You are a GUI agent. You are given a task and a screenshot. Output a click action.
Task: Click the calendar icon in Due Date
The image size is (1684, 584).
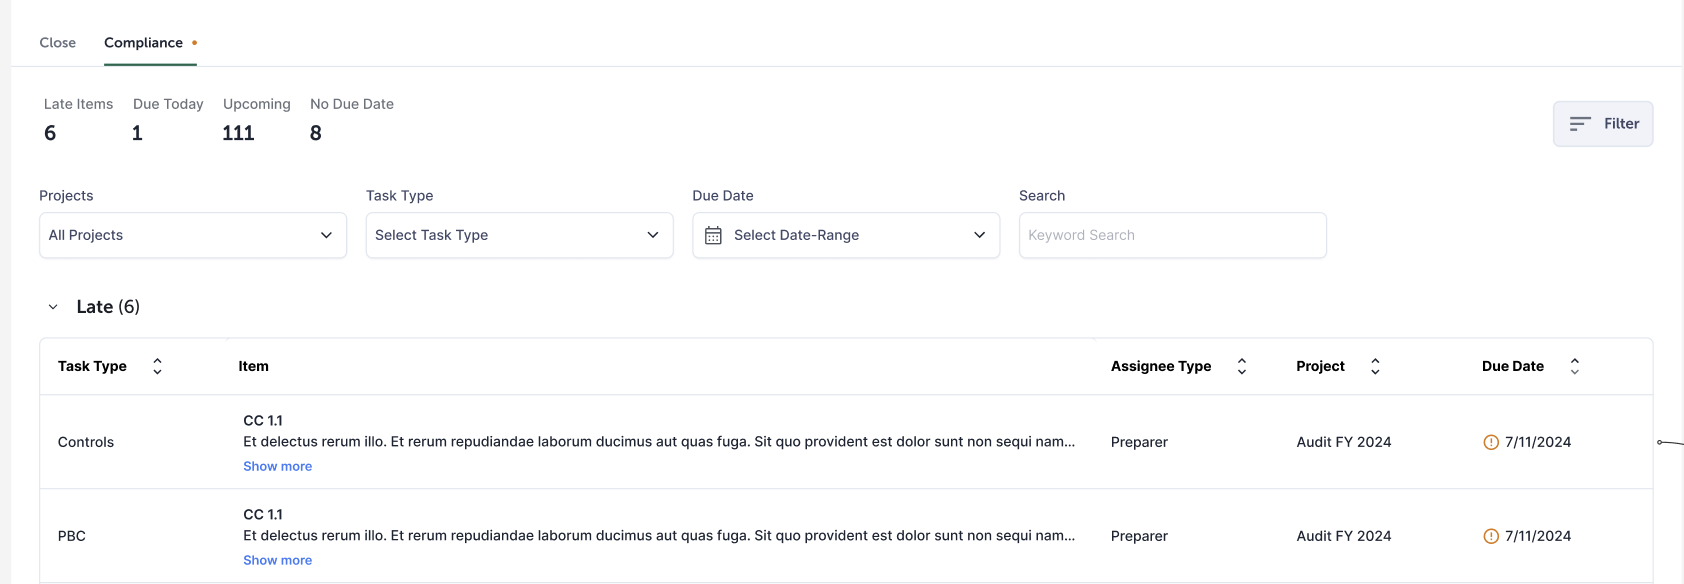(x=713, y=235)
